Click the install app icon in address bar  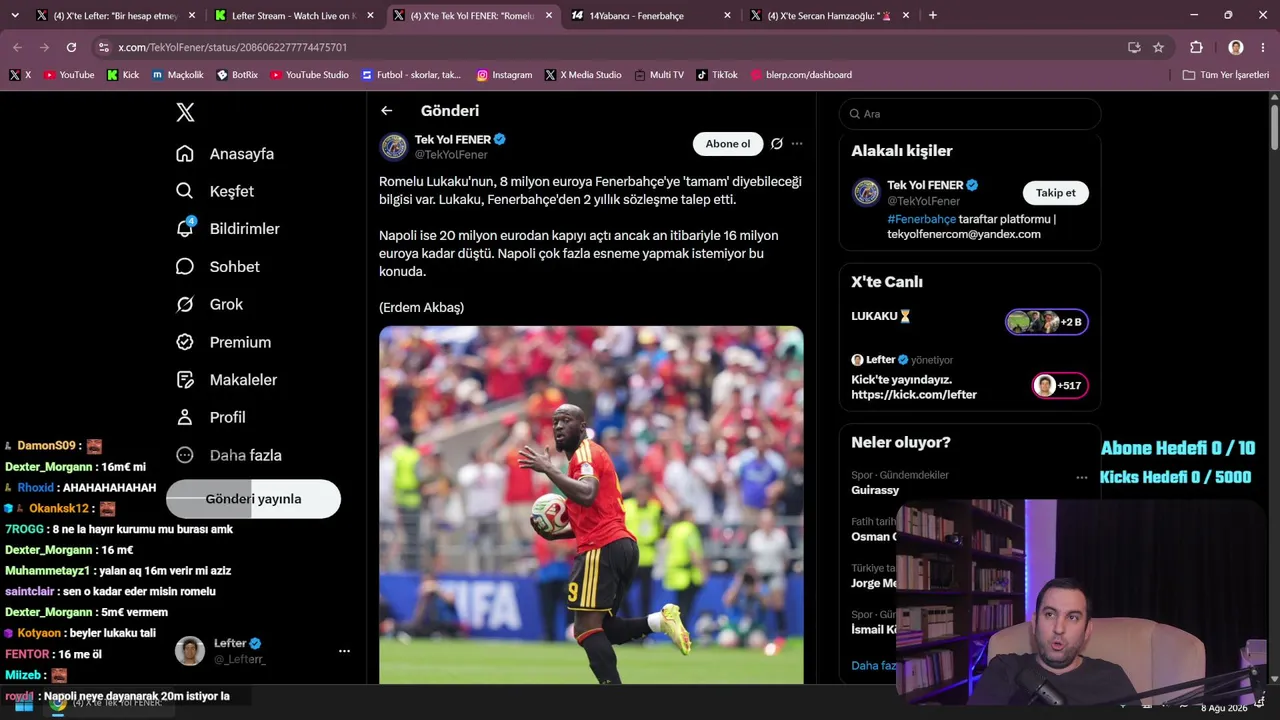tap(1134, 47)
